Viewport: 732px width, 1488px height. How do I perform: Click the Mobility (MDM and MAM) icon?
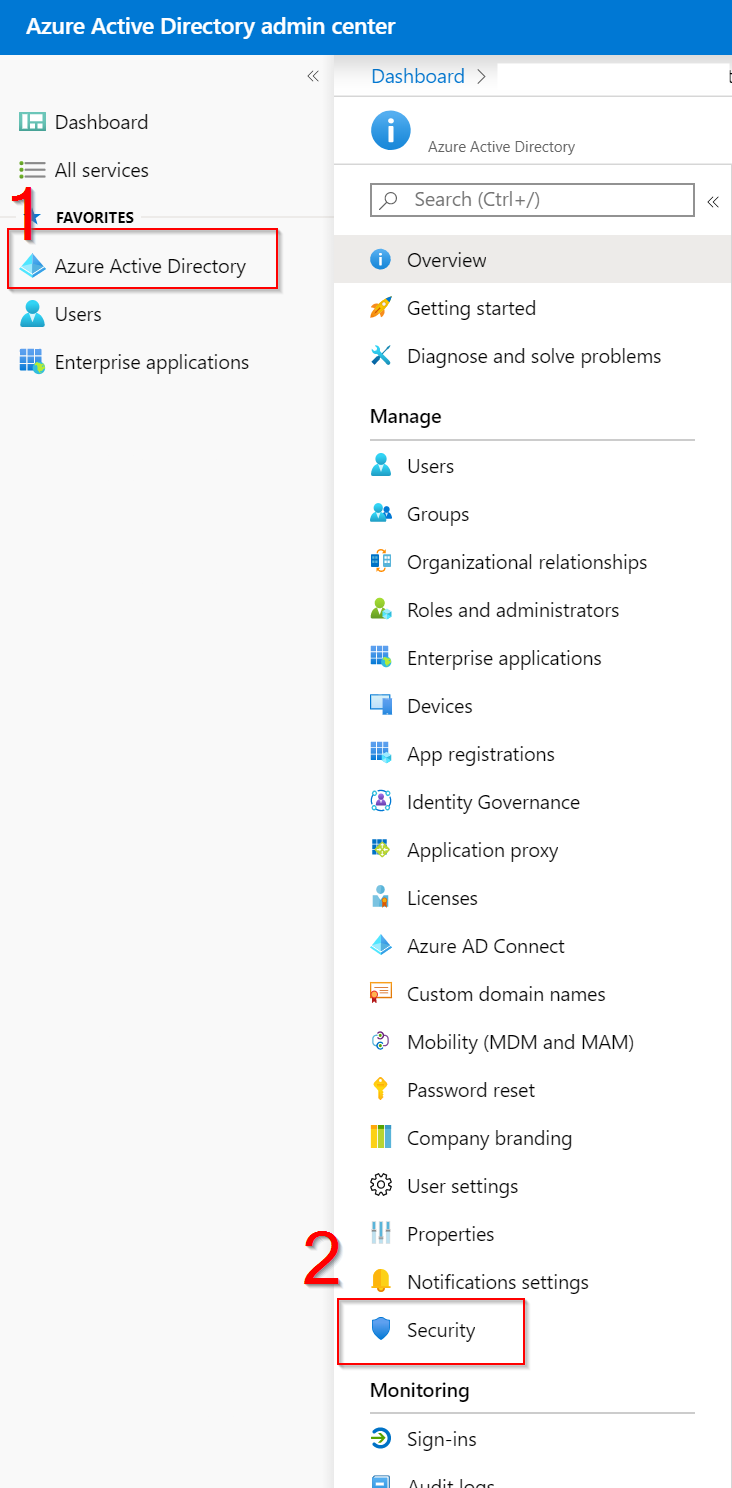[x=381, y=1042]
